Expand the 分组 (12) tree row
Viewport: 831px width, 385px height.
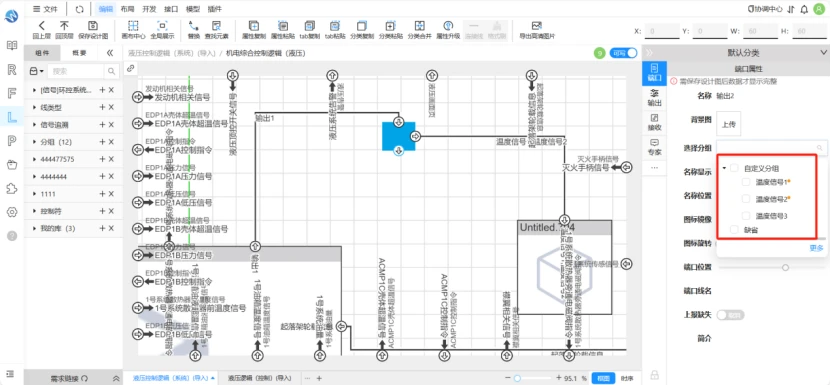coord(35,142)
